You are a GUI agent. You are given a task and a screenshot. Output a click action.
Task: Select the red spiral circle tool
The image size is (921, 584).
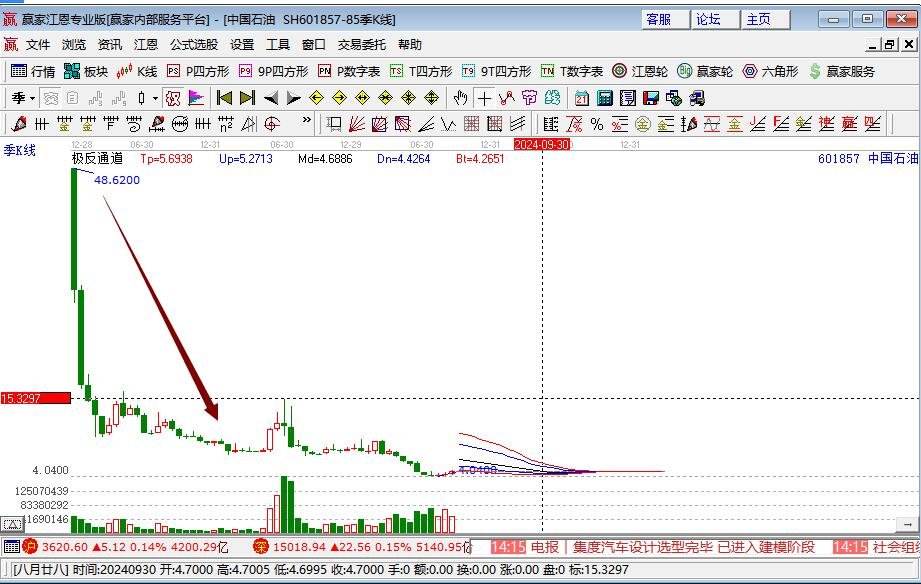pos(272,124)
